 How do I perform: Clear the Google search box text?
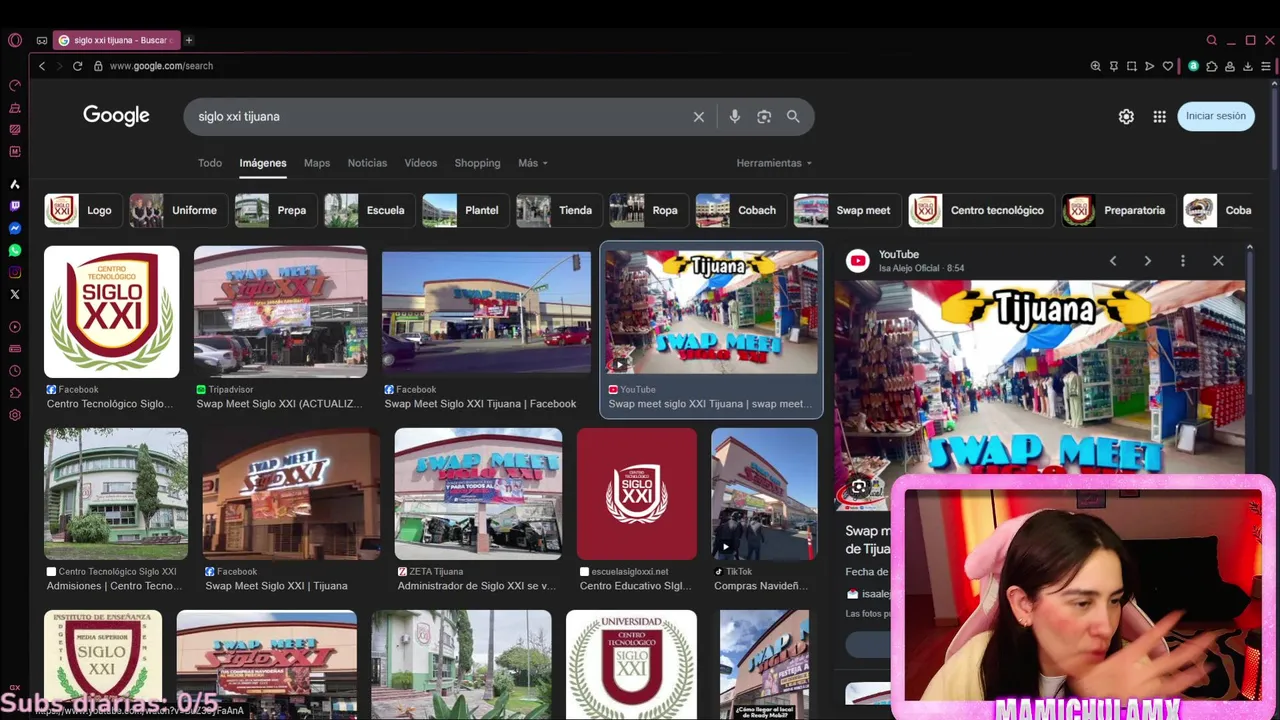pyautogui.click(x=699, y=117)
